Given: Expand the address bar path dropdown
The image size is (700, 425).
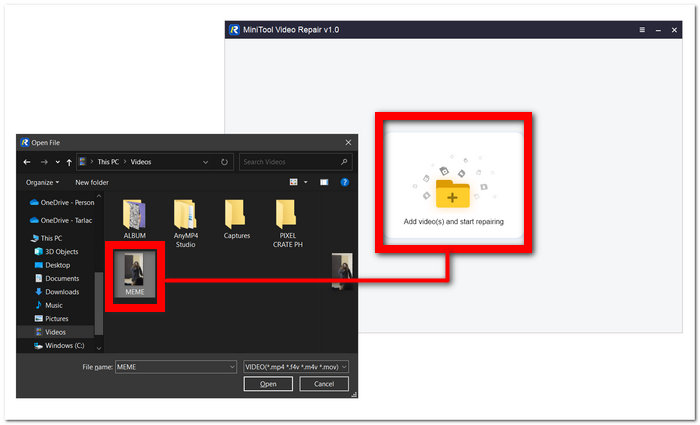Looking at the screenshot, I should (x=205, y=162).
